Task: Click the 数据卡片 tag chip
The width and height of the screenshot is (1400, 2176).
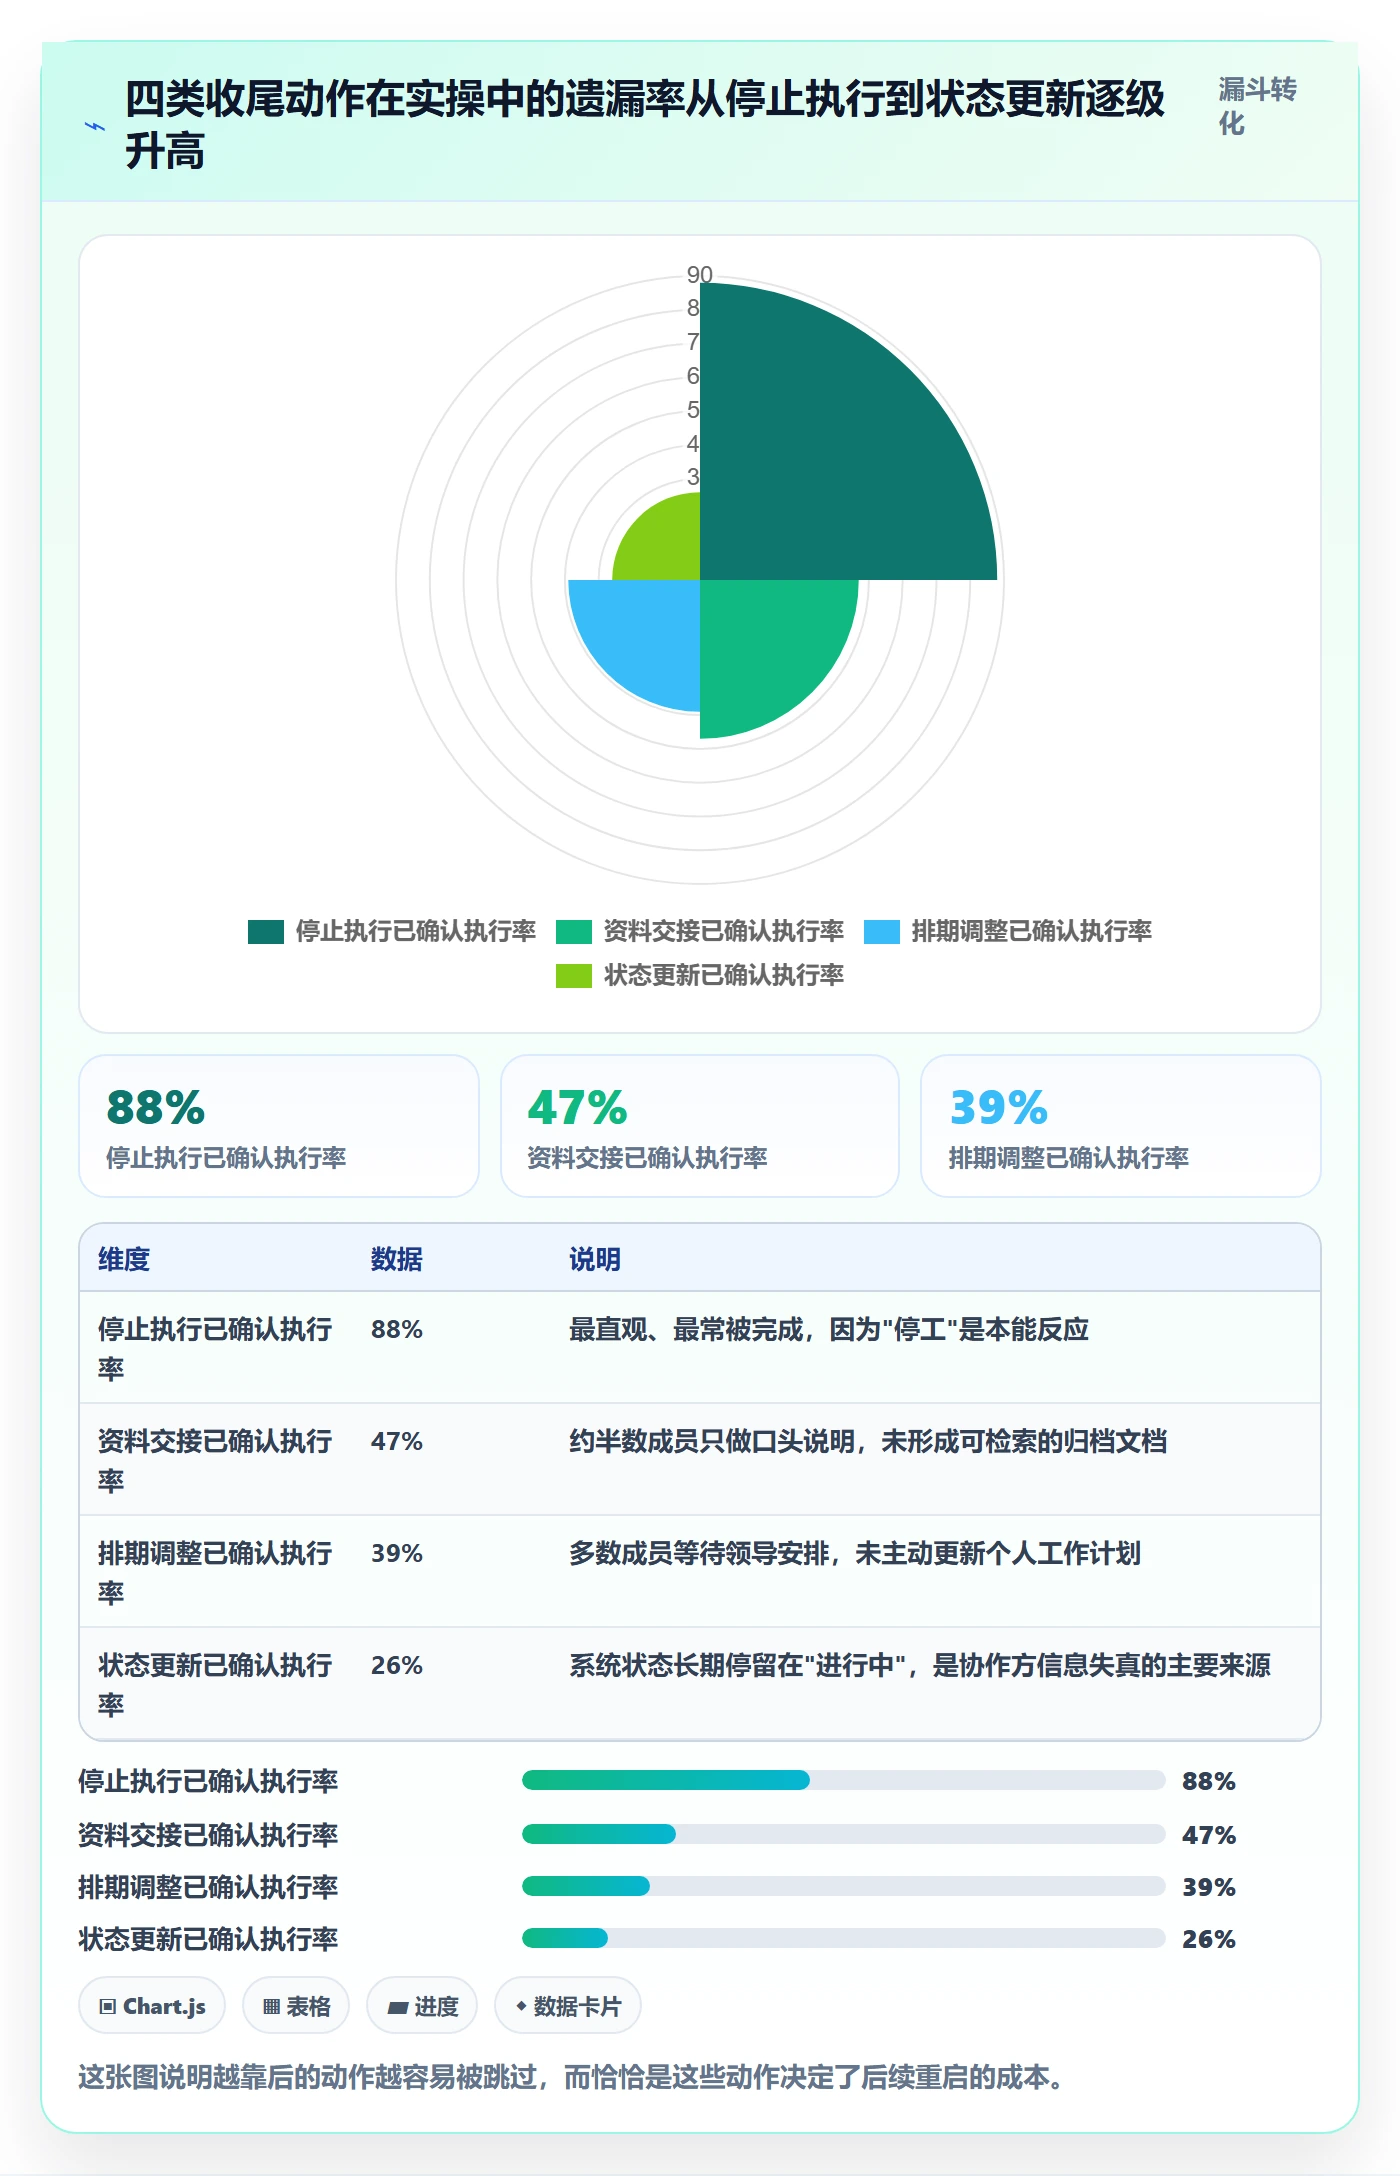Action: tap(568, 2006)
